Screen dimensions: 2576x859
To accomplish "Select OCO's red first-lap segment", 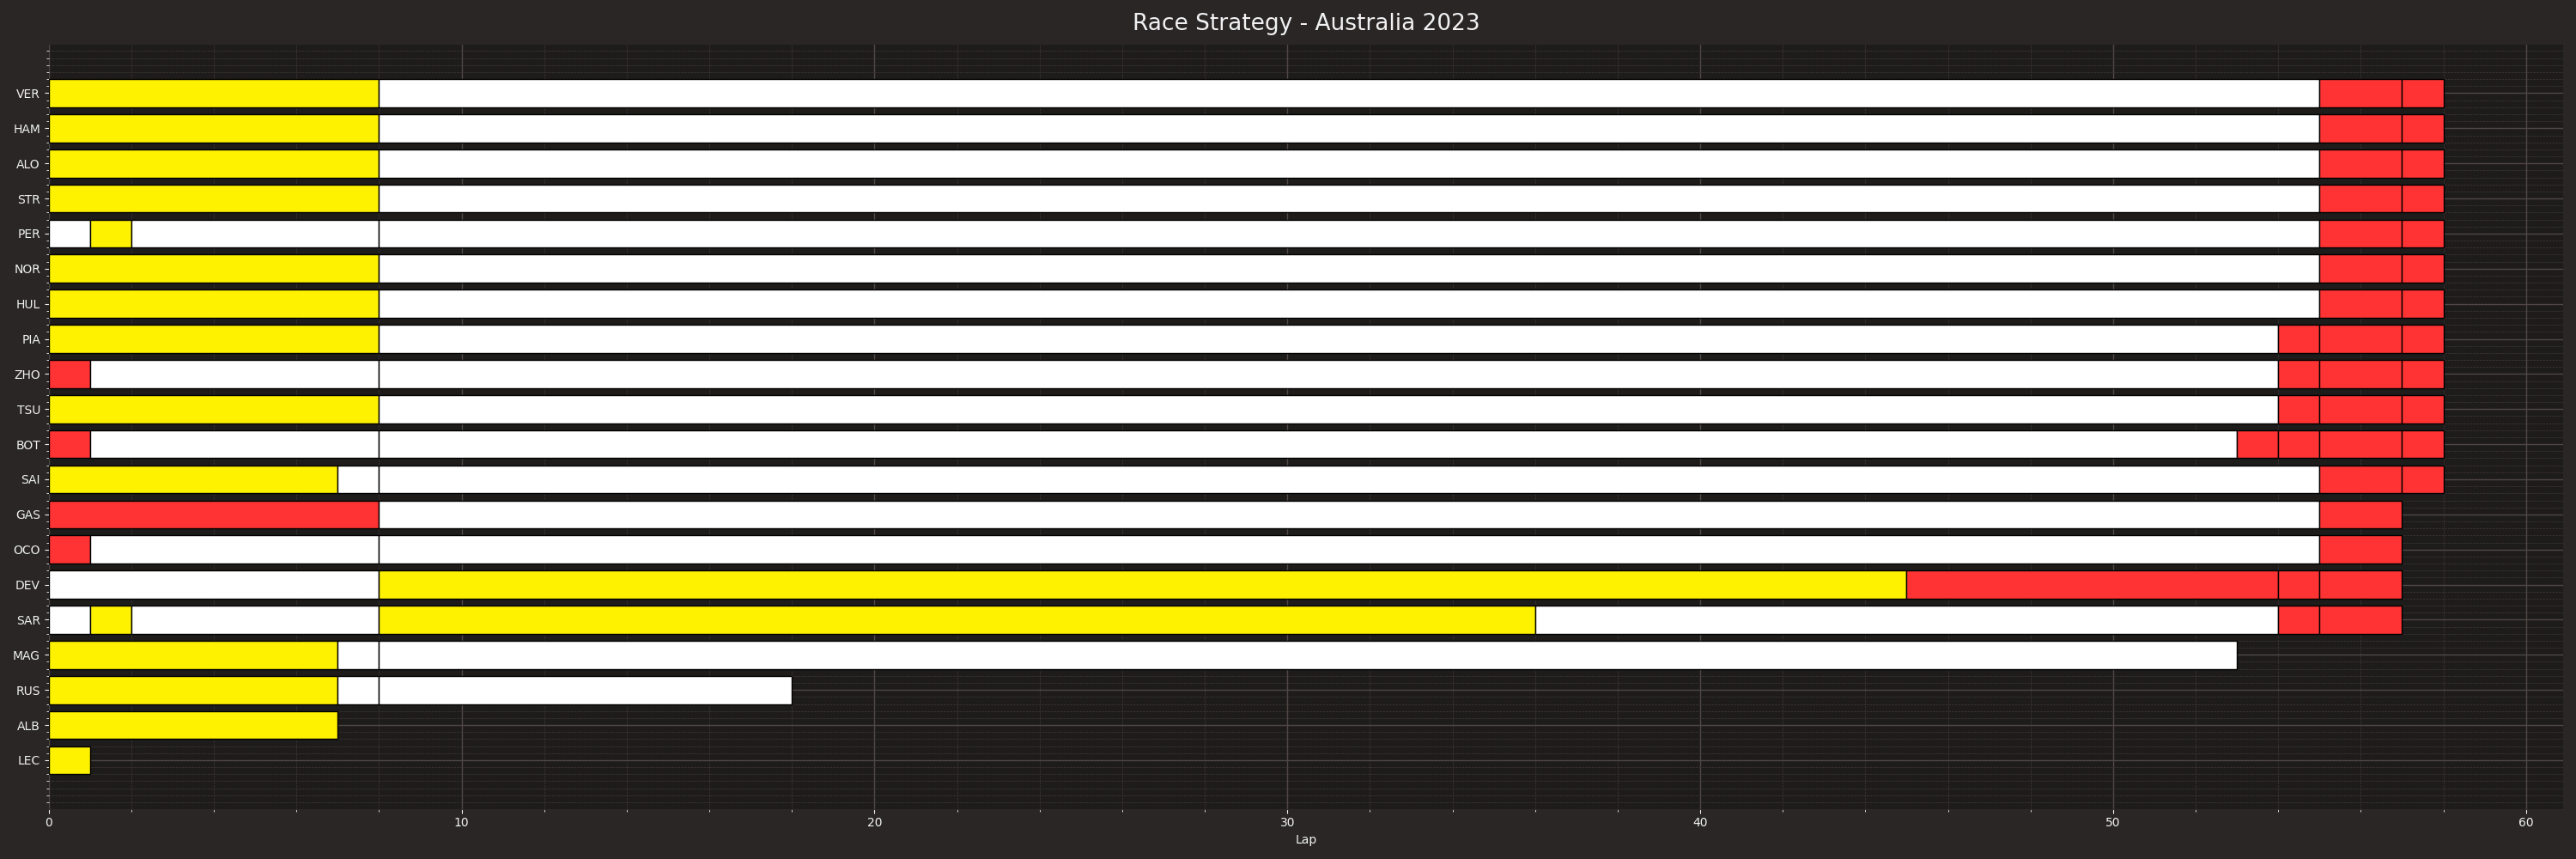I will point(70,550).
